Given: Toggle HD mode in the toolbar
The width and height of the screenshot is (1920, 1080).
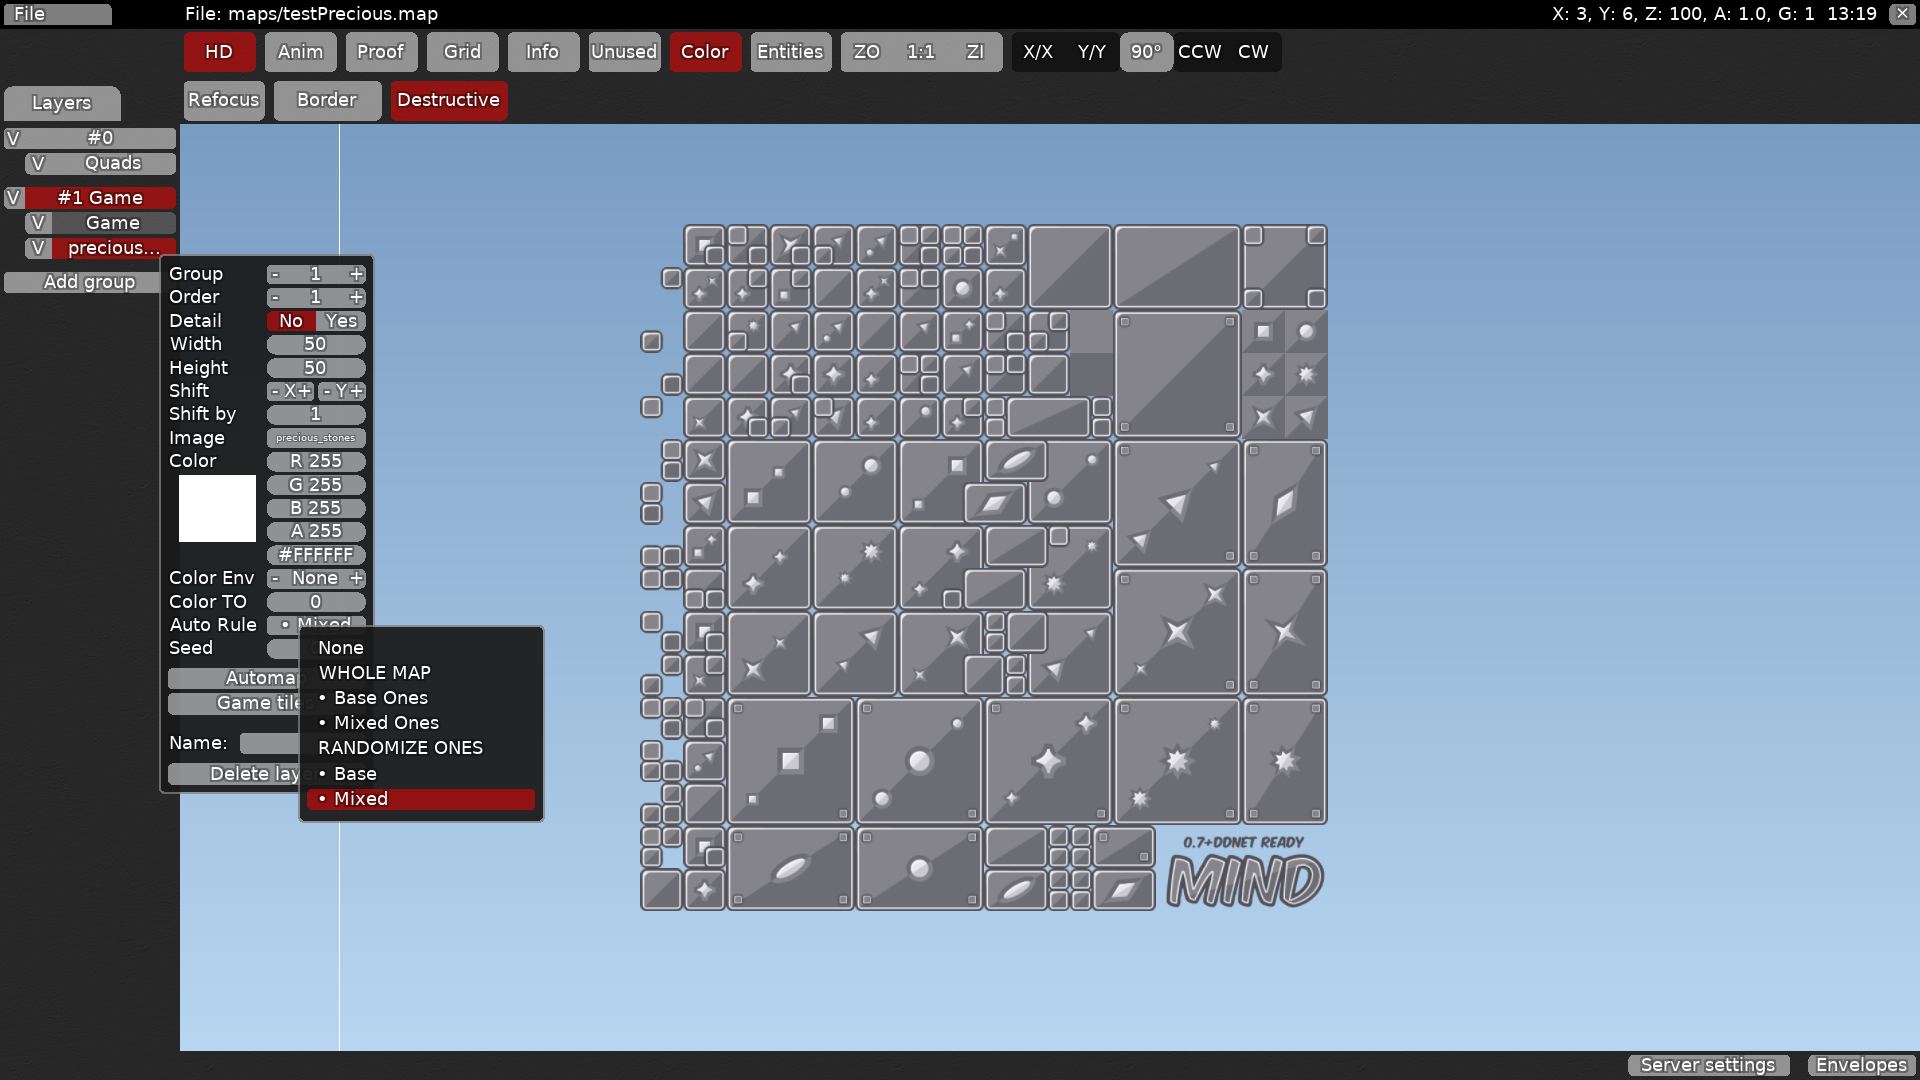Looking at the screenshot, I should (x=218, y=52).
